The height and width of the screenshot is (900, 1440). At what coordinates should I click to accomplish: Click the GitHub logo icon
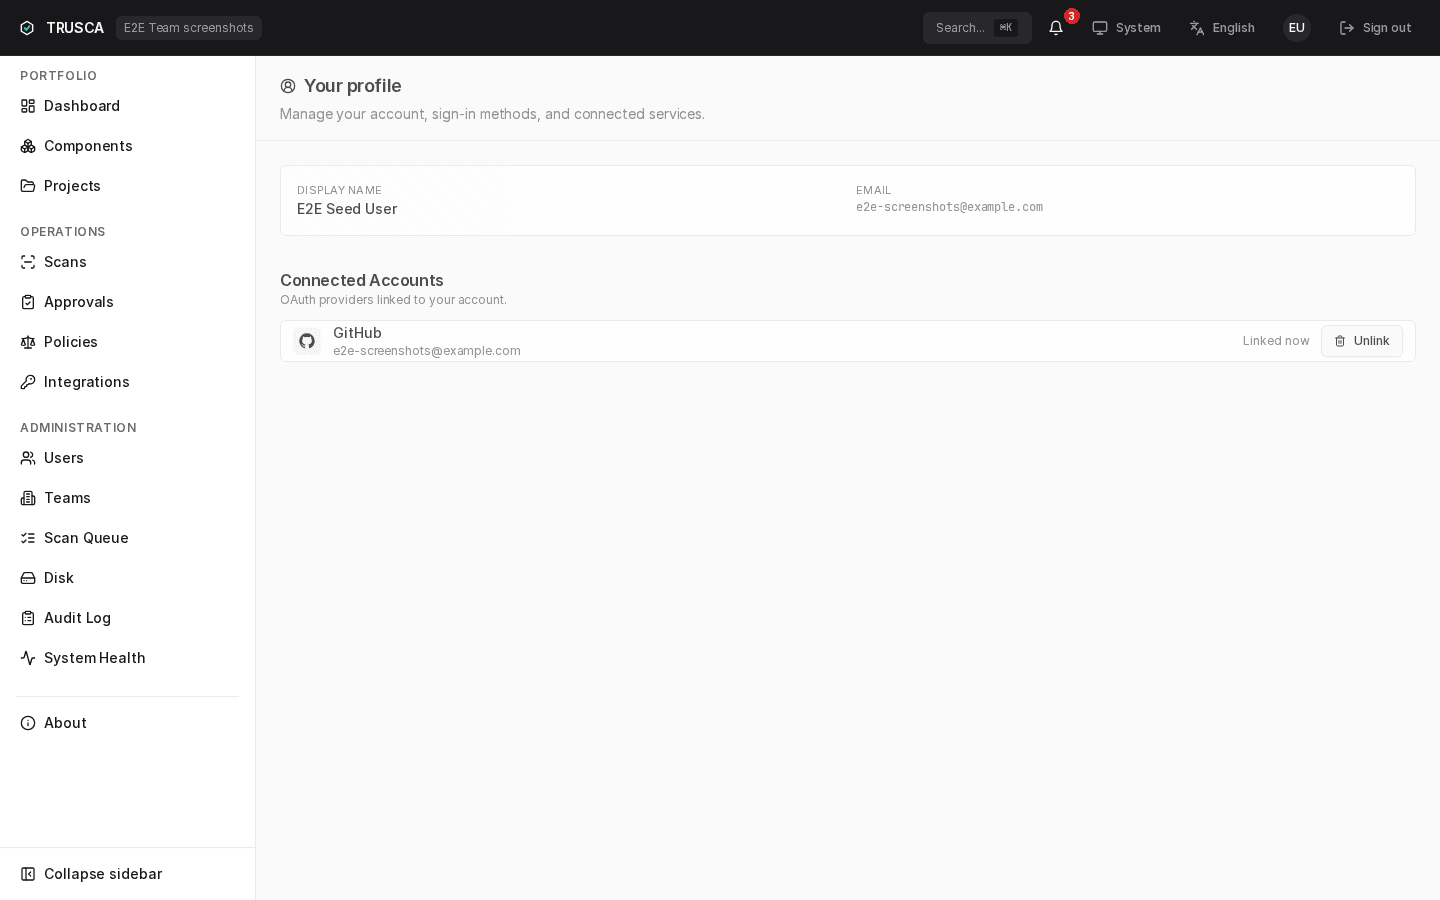(307, 341)
